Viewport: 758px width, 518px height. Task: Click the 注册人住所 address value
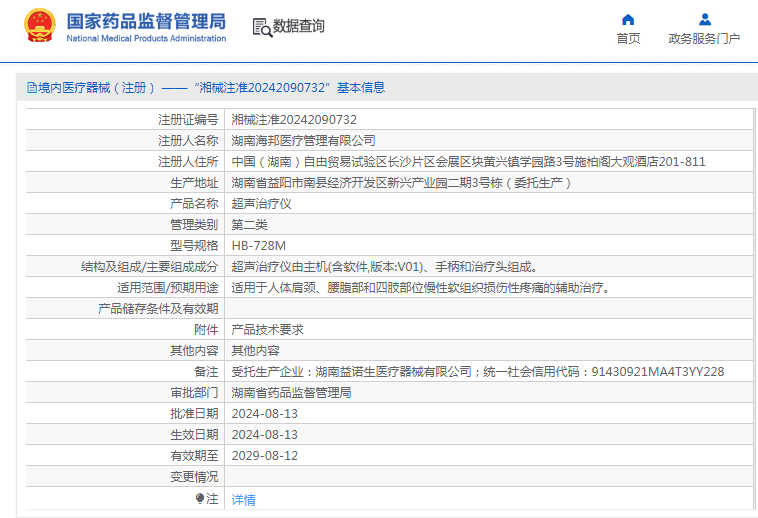[x=468, y=161]
